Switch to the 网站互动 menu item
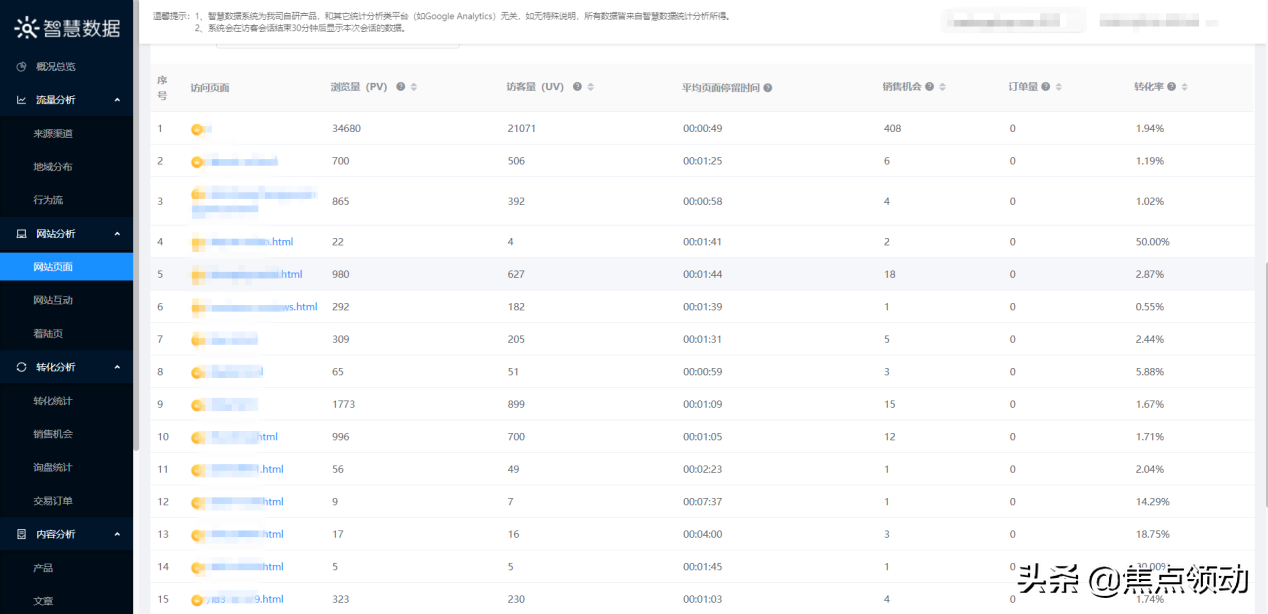1268x614 pixels. [x=53, y=300]
